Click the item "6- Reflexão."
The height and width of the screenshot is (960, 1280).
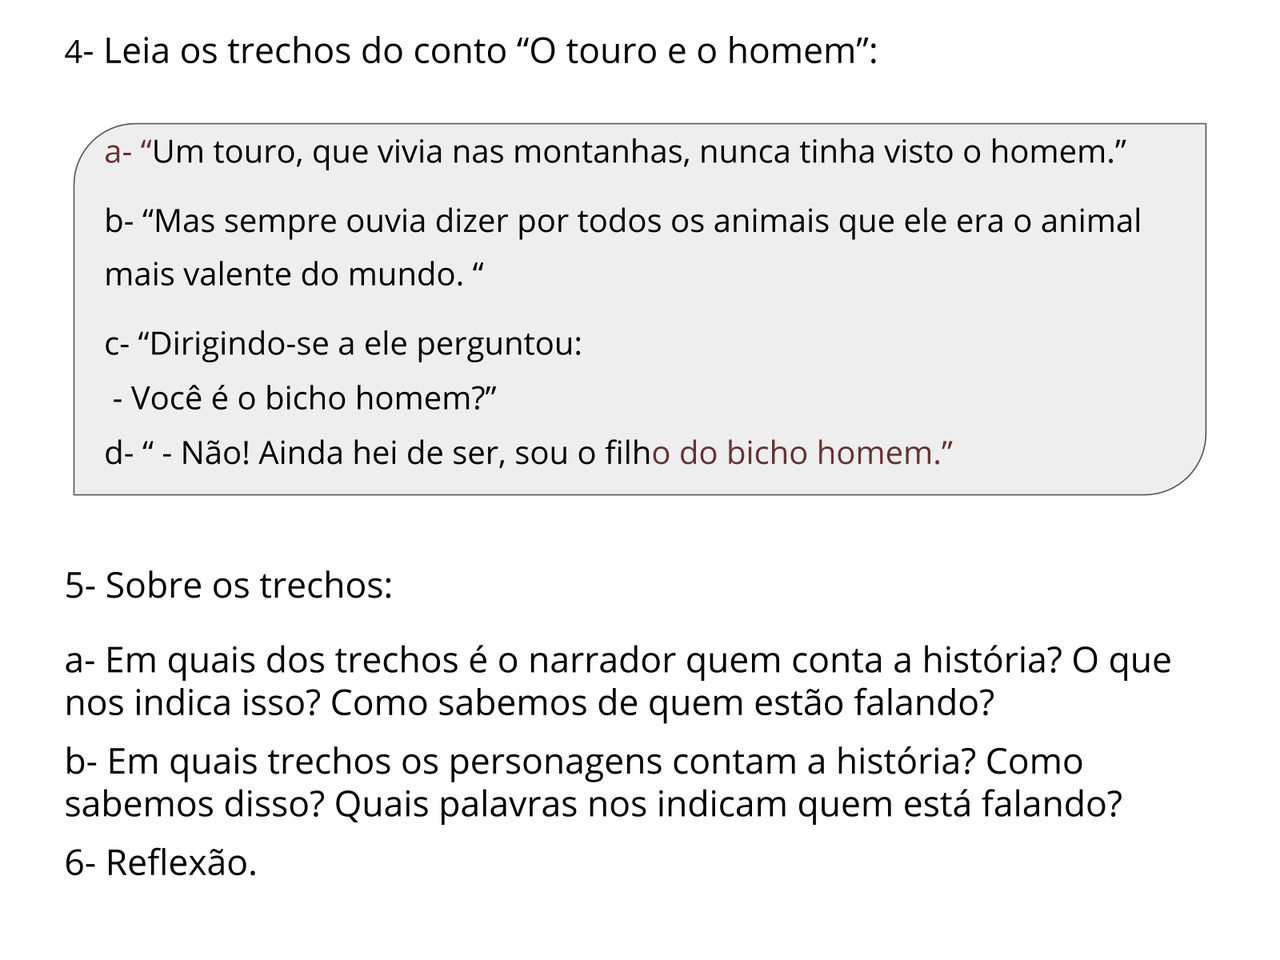(x=161, y=862)
